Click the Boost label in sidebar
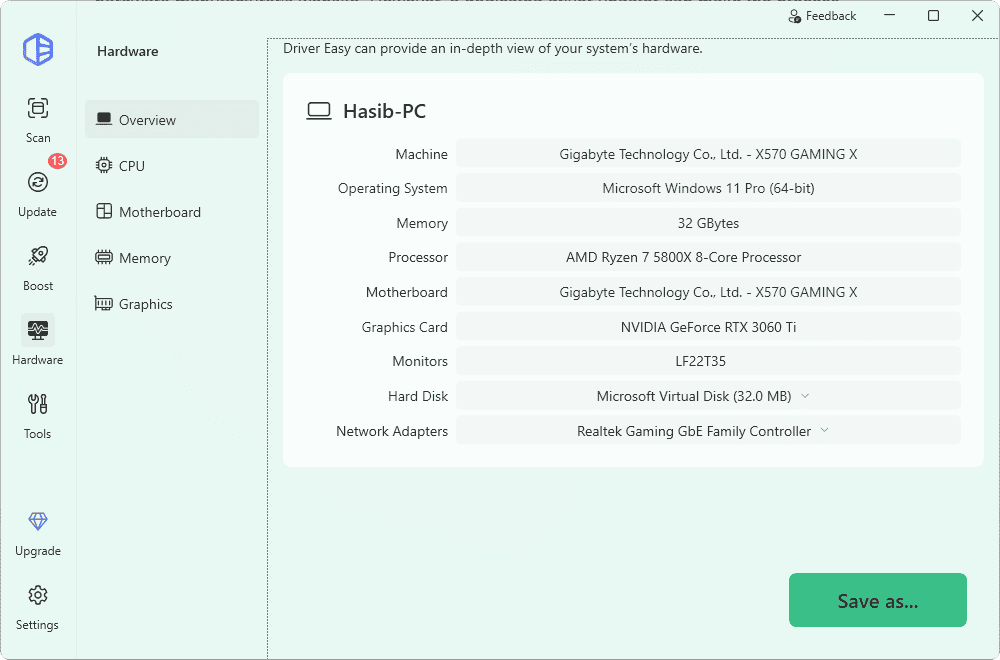Viewport: 1000px width, 660px height. [x=38, y=286]
